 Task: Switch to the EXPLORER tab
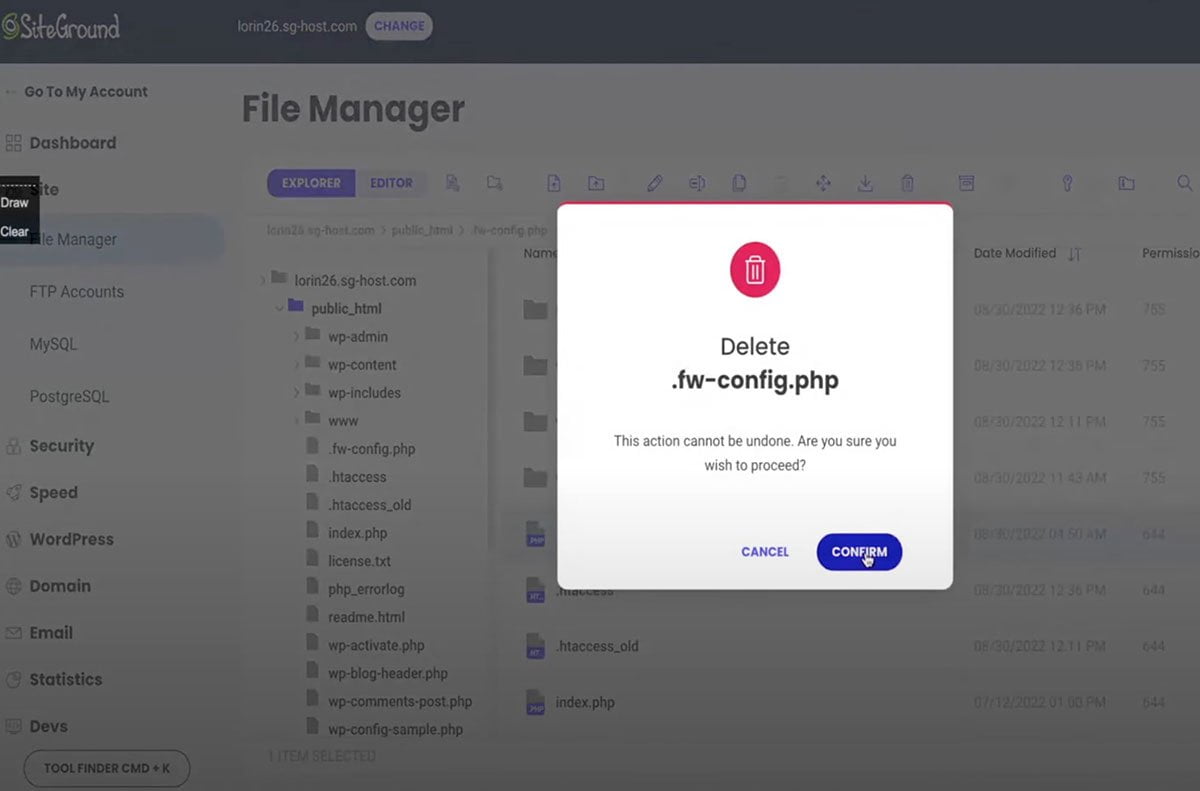(311, 183)
